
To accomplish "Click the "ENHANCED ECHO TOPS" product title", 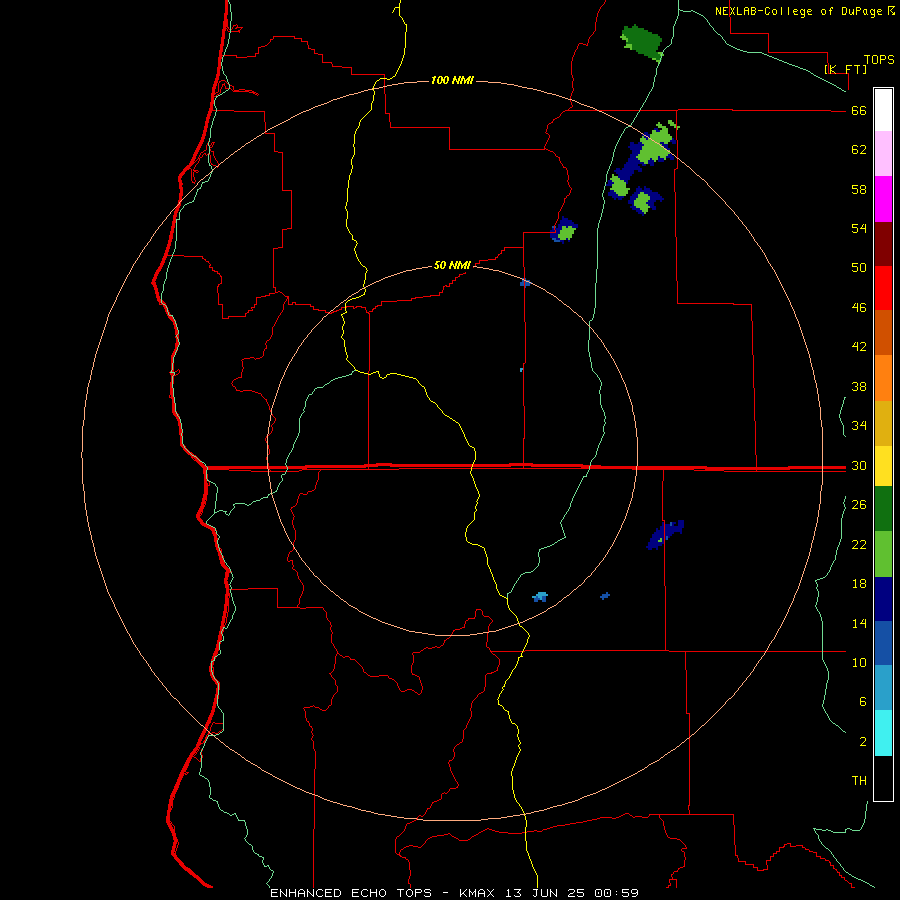I will point(351,893).
